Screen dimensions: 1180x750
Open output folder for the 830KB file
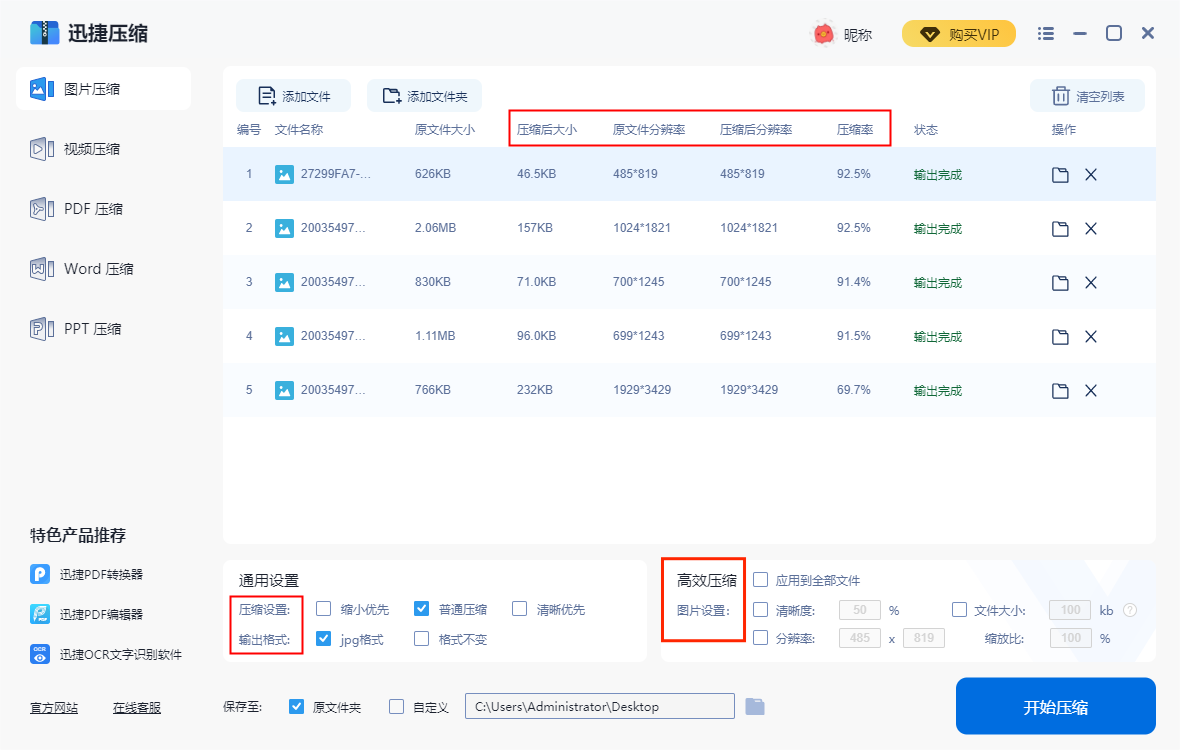point(1060,283)
